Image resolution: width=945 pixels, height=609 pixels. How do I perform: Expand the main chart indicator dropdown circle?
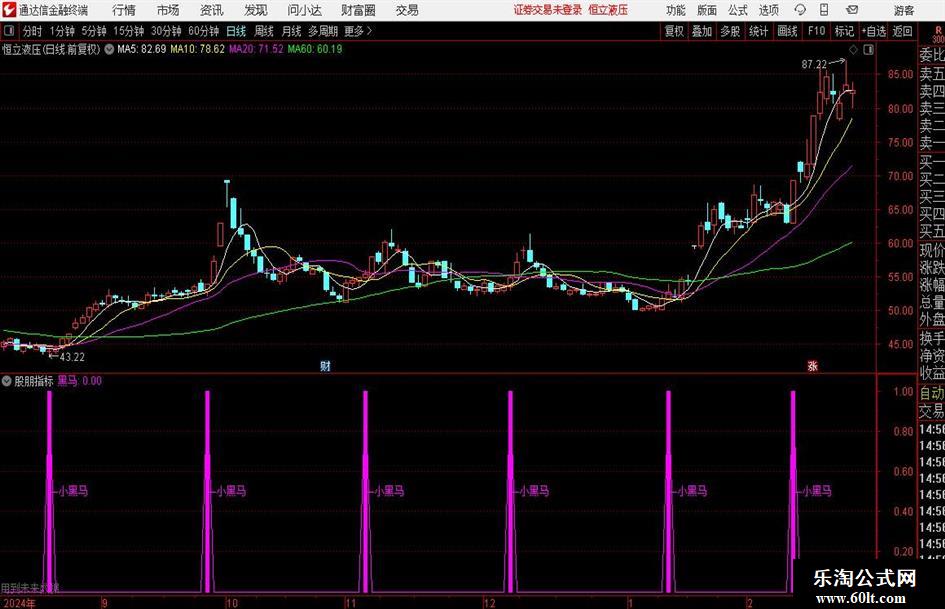click(x=109, y=49)
